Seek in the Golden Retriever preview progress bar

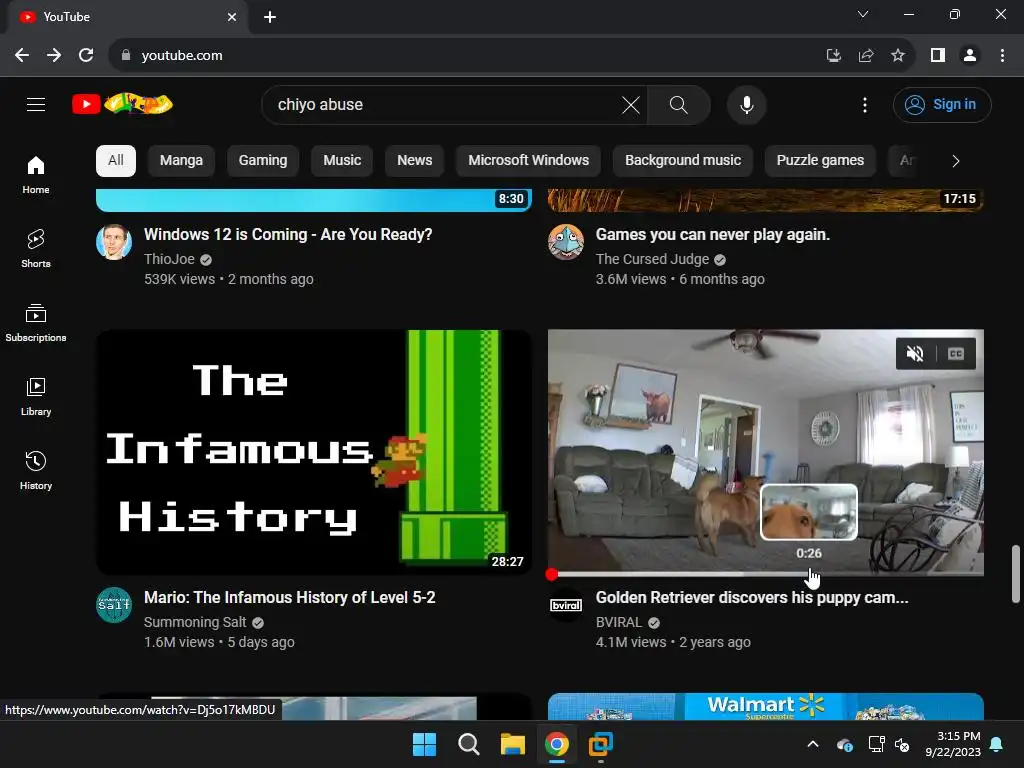click(x=766, y=574)
